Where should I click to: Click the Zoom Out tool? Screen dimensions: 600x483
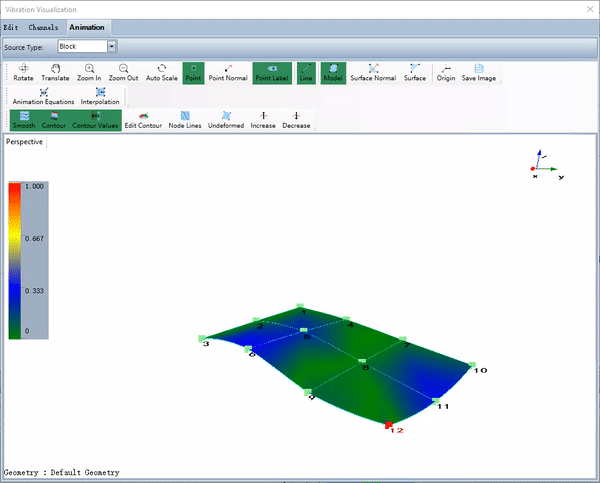point(123,73)
